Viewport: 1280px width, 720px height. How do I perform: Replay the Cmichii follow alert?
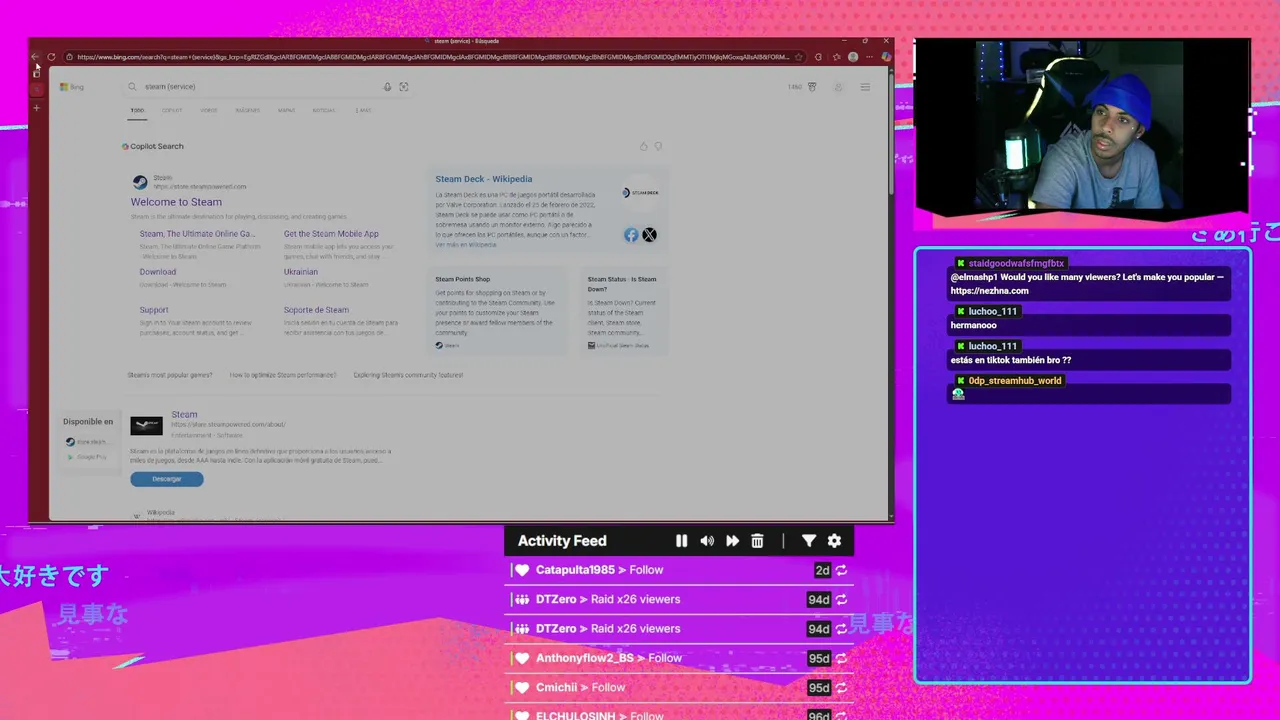[x=841, y=688]
